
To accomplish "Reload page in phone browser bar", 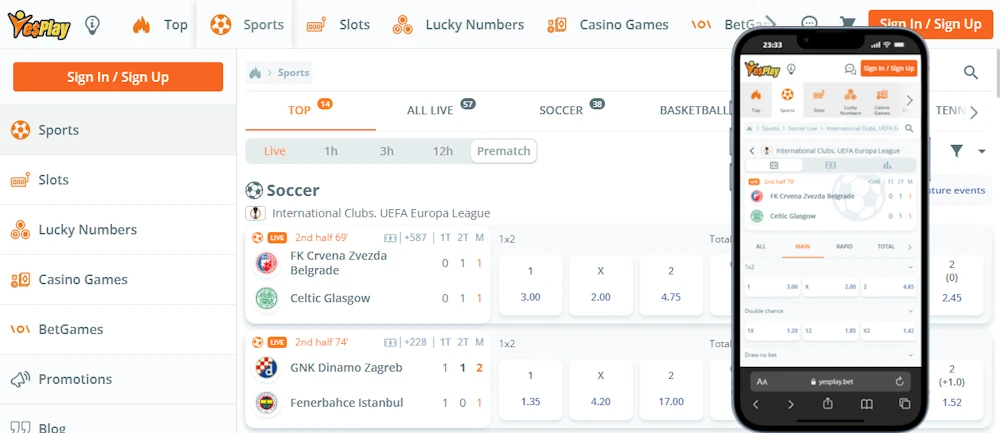I will pyautogui.click(x=900, y=381).
